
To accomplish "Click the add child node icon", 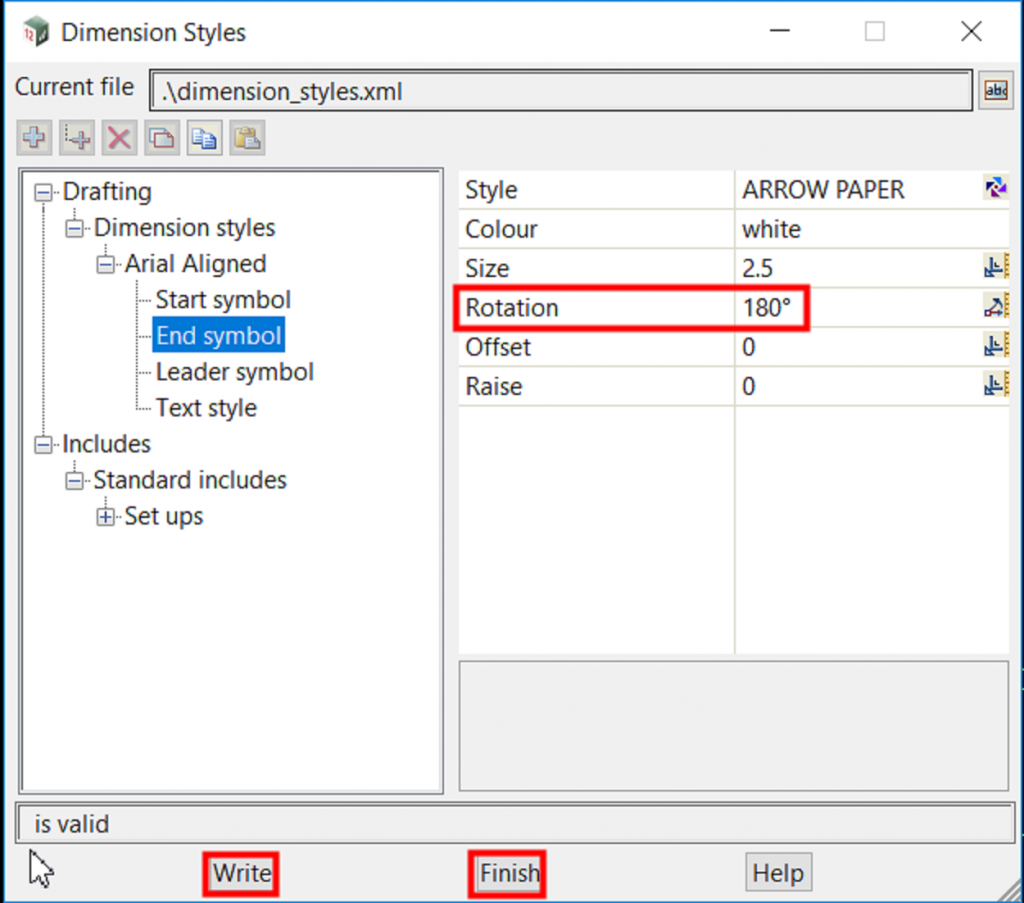I will tap(77, 138).
